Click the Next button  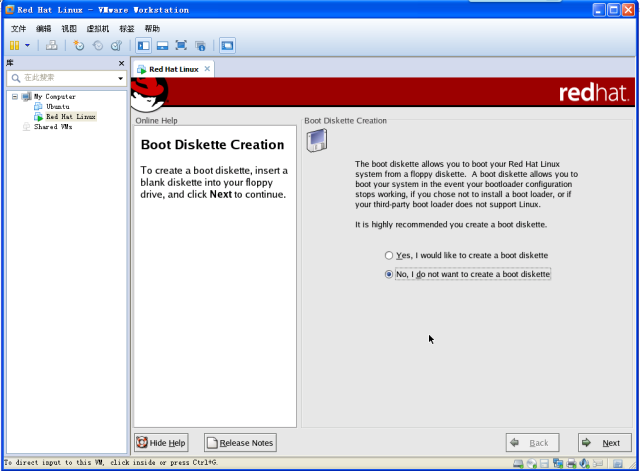[x=604, y=443]
